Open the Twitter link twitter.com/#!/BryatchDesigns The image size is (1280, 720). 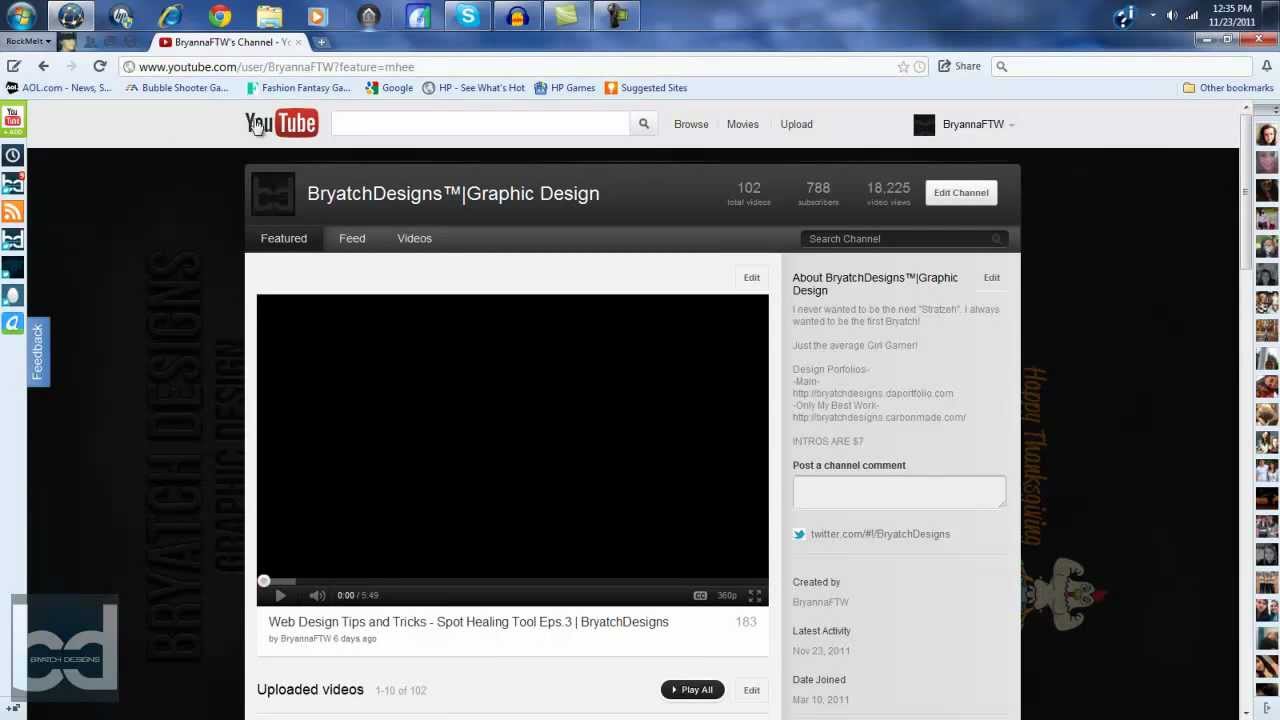pos(880,534)
